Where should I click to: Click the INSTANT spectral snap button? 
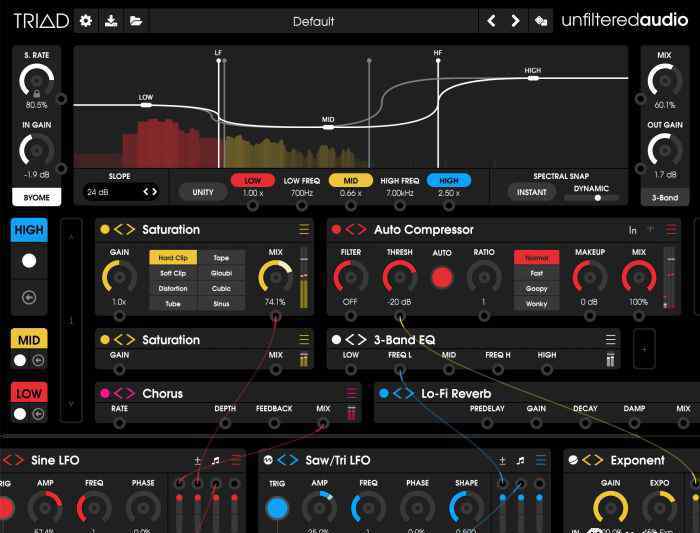pos(532,192)
